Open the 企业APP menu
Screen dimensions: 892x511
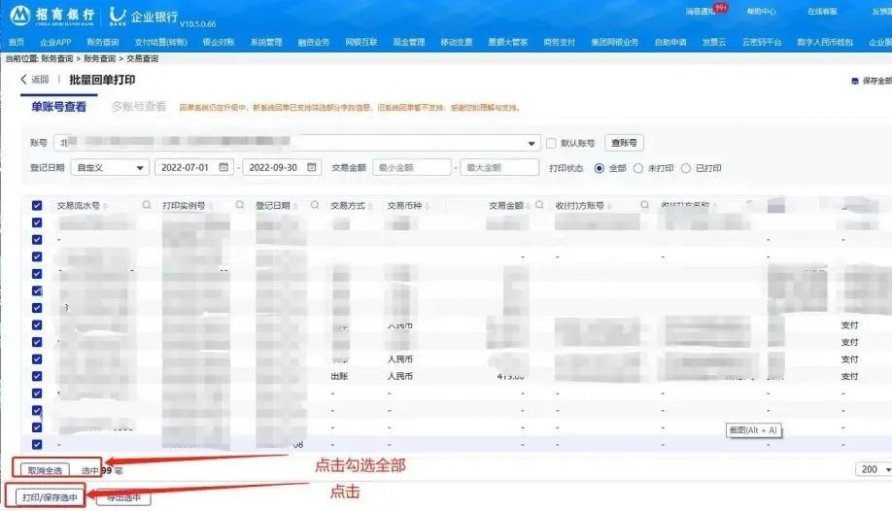pos(55,42)
